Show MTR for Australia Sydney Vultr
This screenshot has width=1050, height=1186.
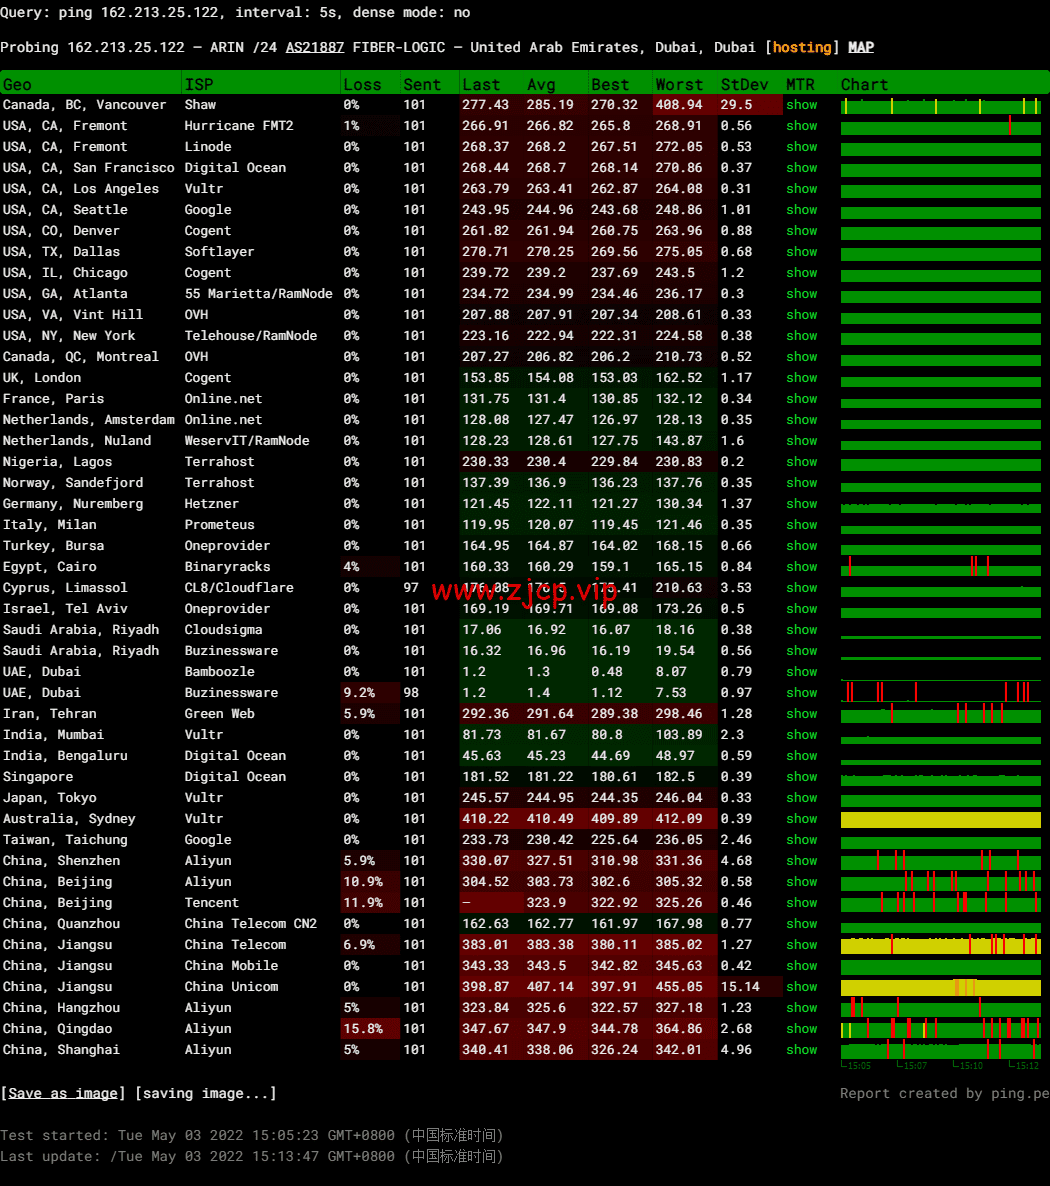pyautogui.click(x=801, y=818)
